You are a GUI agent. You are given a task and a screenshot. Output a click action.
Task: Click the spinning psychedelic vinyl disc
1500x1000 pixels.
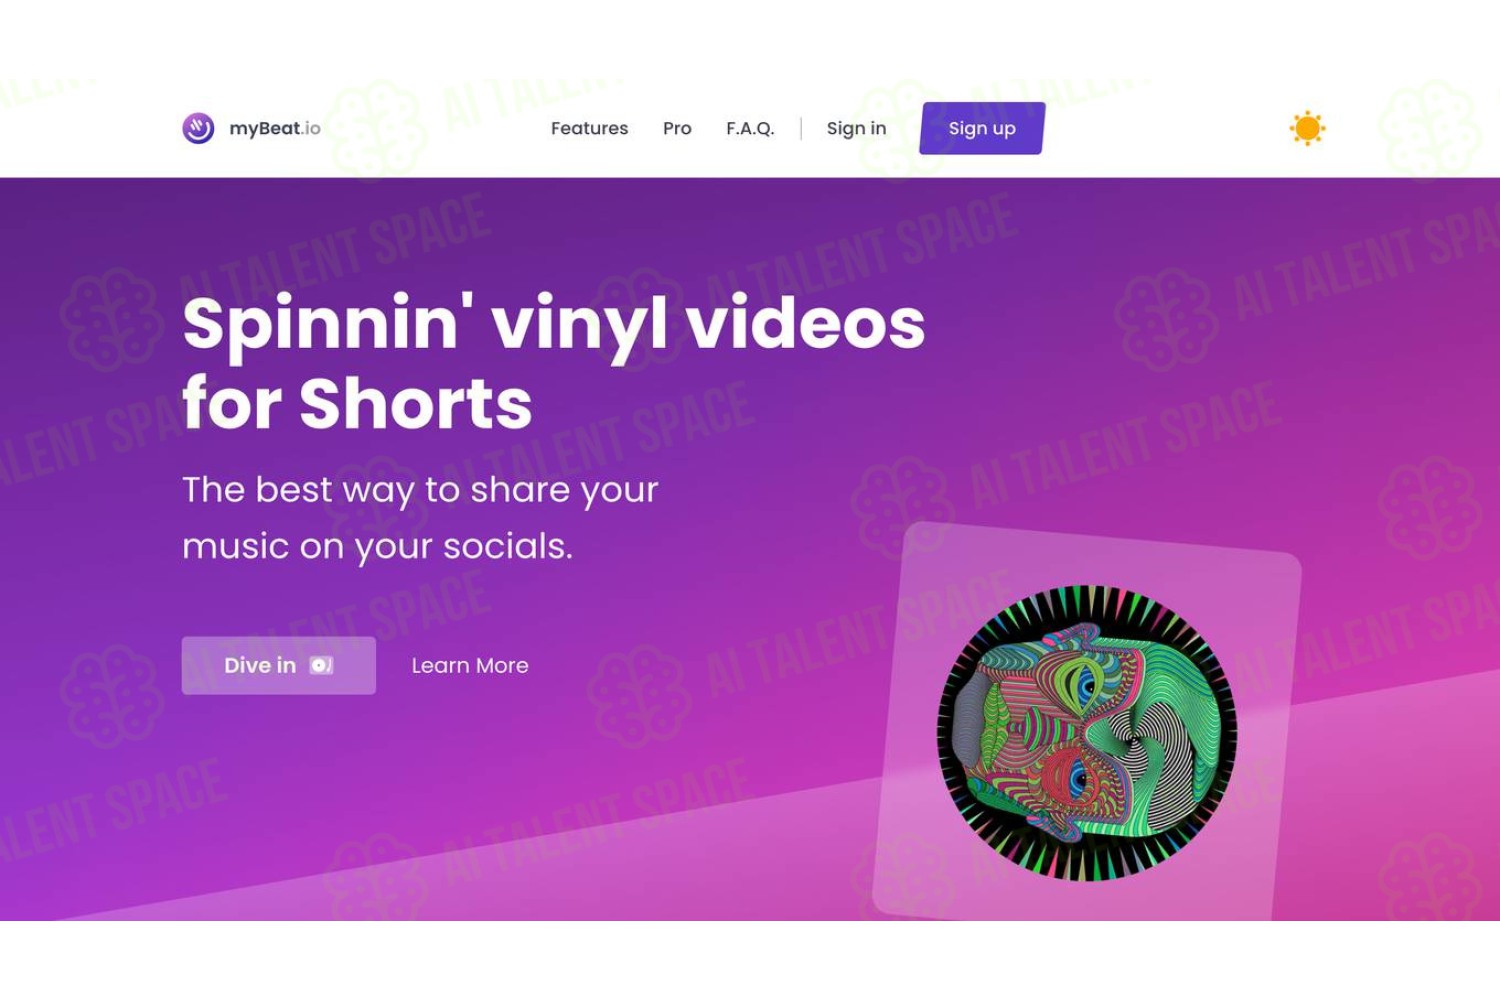click(x=1087, y=733)
